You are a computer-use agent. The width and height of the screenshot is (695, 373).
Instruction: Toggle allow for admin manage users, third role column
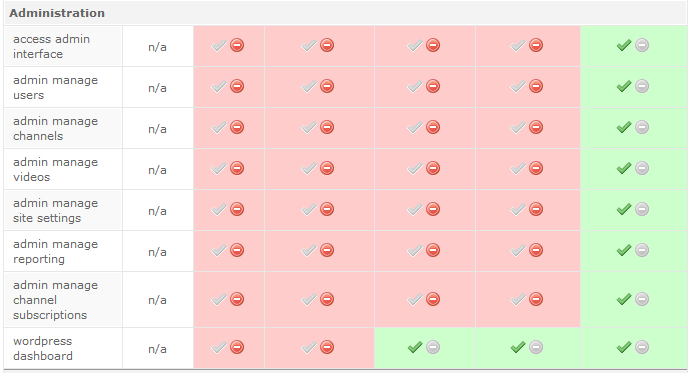[x=415, y=86]
